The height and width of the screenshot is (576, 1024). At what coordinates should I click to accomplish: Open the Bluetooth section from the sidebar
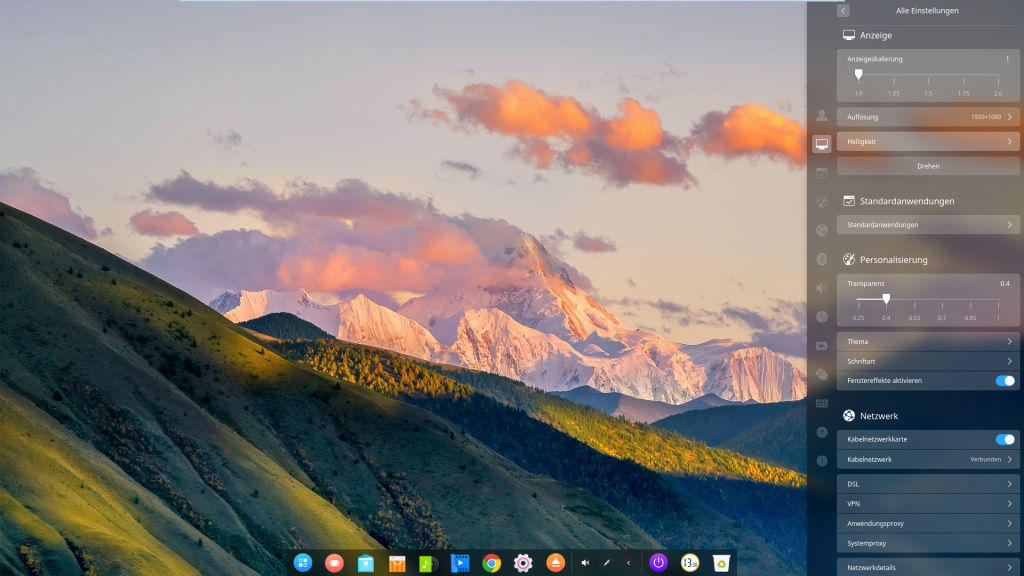[x=821, y=259]
